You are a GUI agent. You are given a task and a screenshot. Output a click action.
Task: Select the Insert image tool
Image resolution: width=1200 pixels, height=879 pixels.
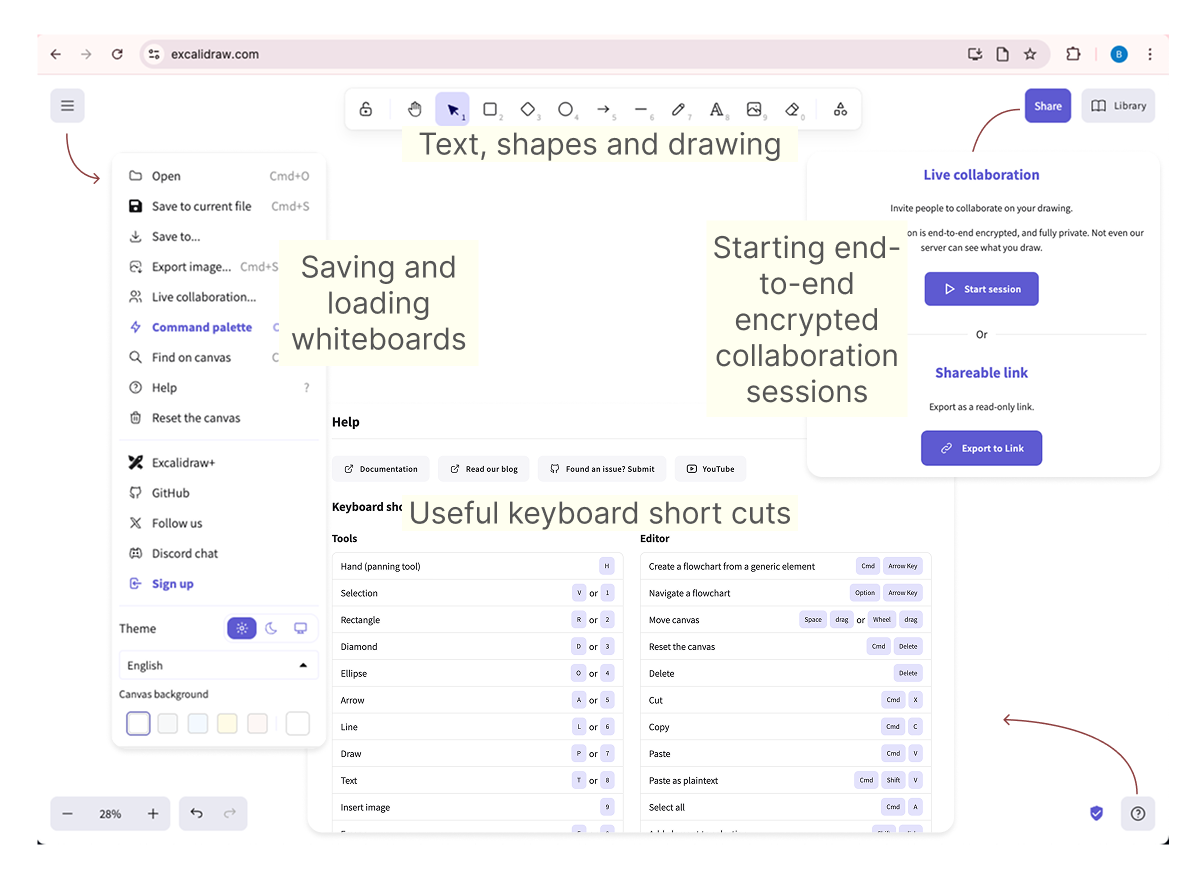754,109
